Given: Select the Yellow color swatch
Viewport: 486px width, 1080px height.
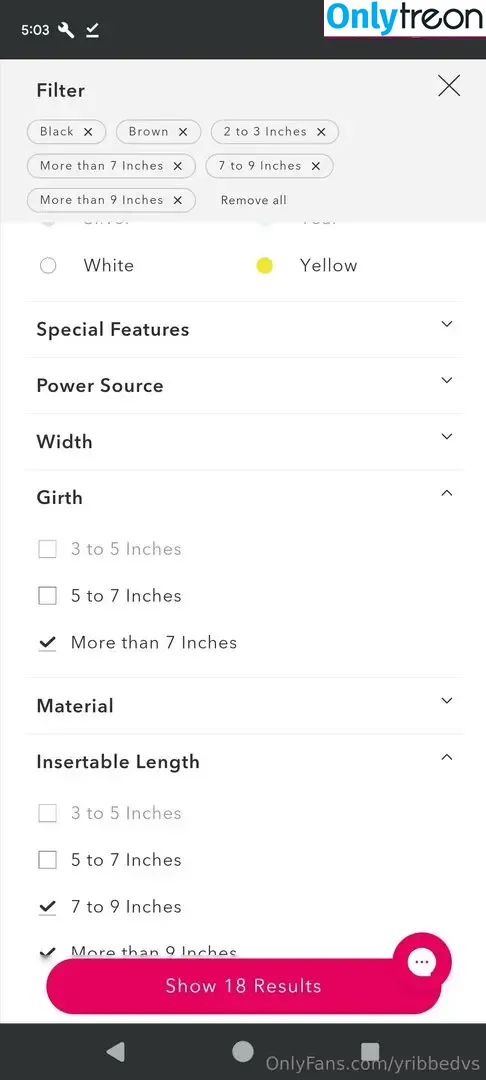Looking at the screenshot, I should click(264, 266).
